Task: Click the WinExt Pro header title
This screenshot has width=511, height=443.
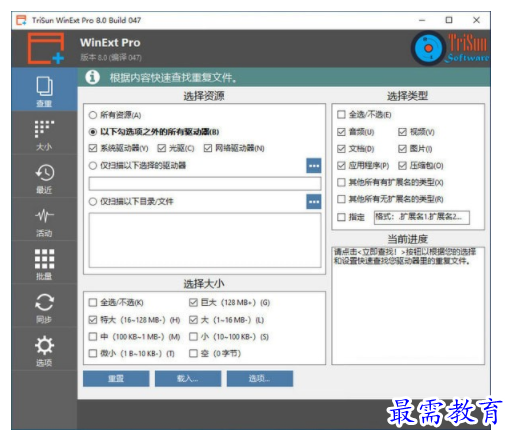Action: [110, 43]
